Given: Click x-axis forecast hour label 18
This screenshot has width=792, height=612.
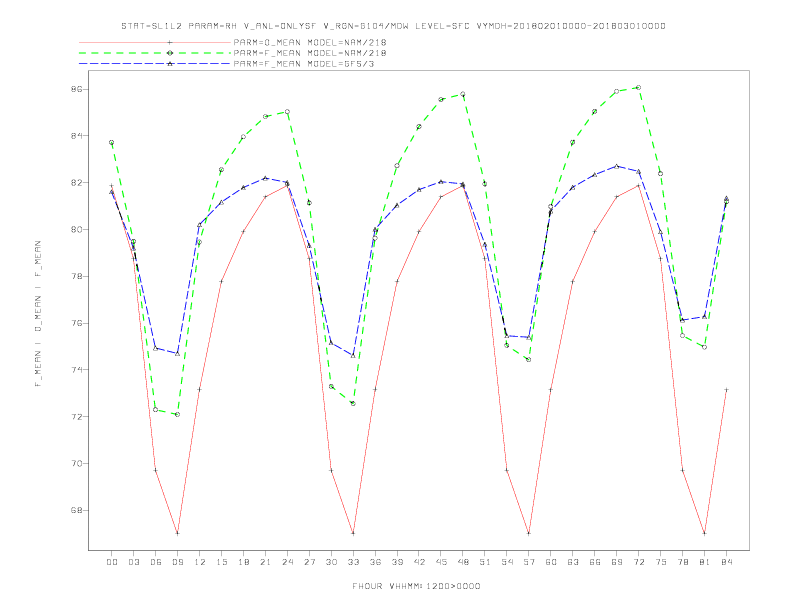Looking at the screenshot, I should click(243, 562).
